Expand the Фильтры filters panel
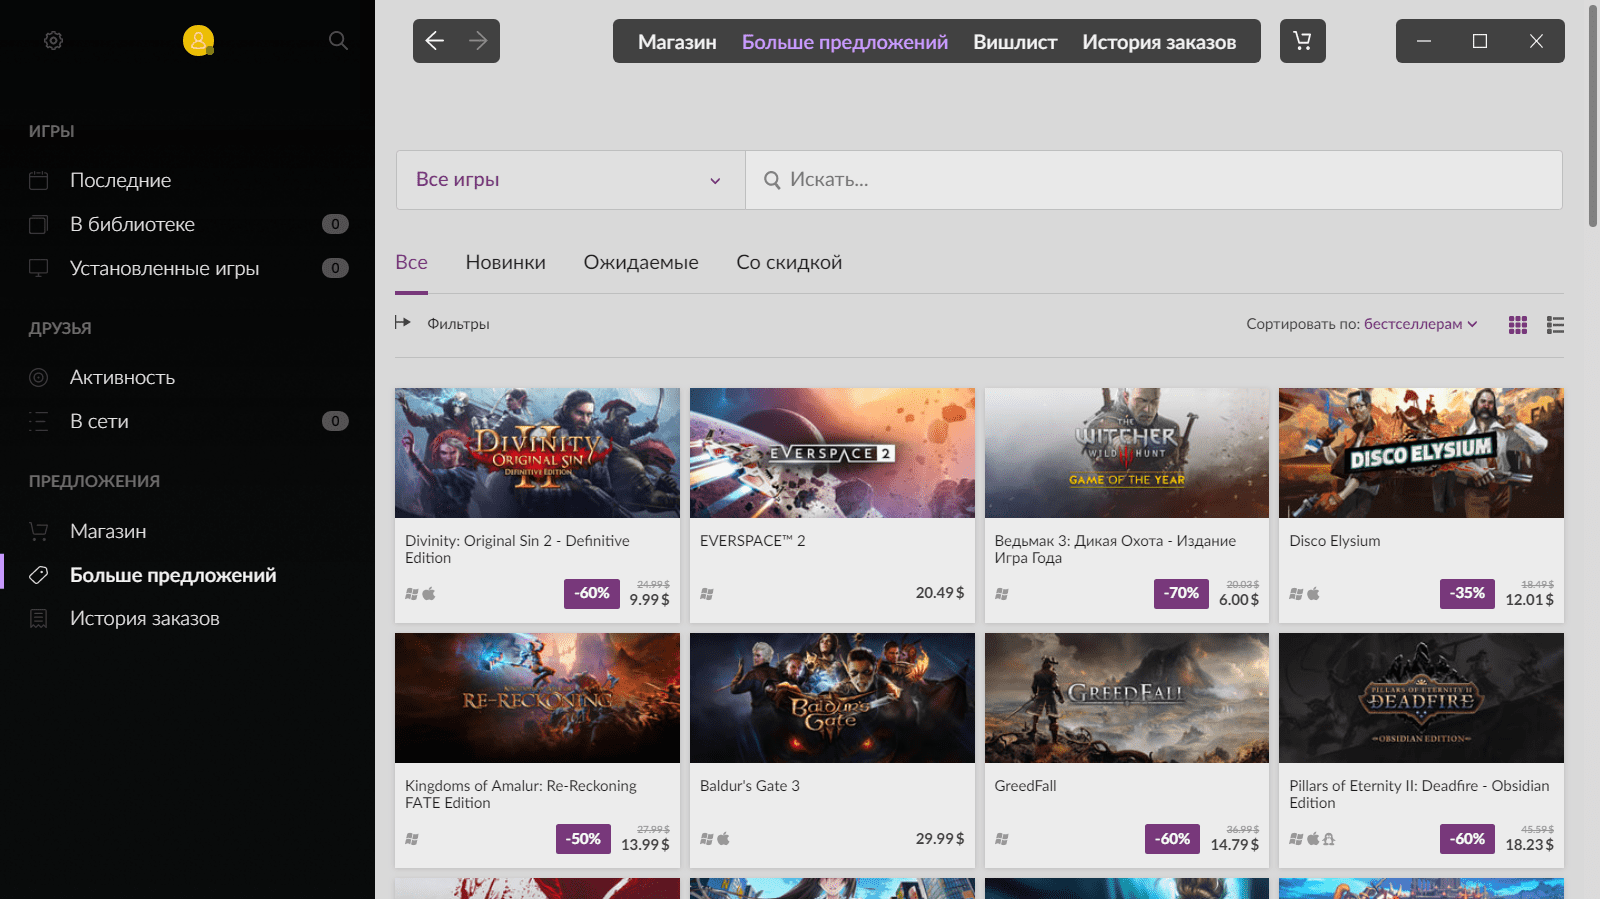1600x899 pixels. 442,323
